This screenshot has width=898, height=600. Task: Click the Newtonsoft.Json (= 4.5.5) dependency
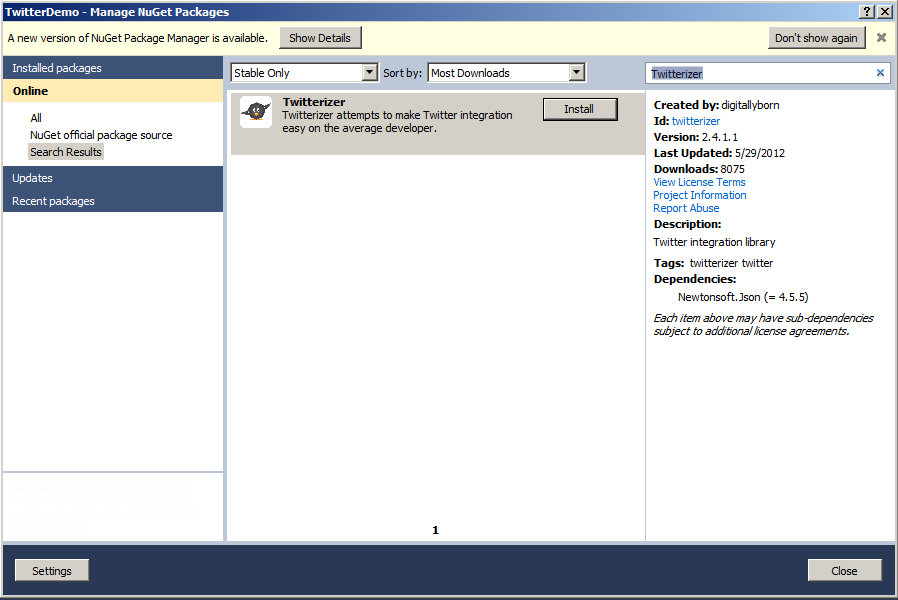(x=743, y=297)
